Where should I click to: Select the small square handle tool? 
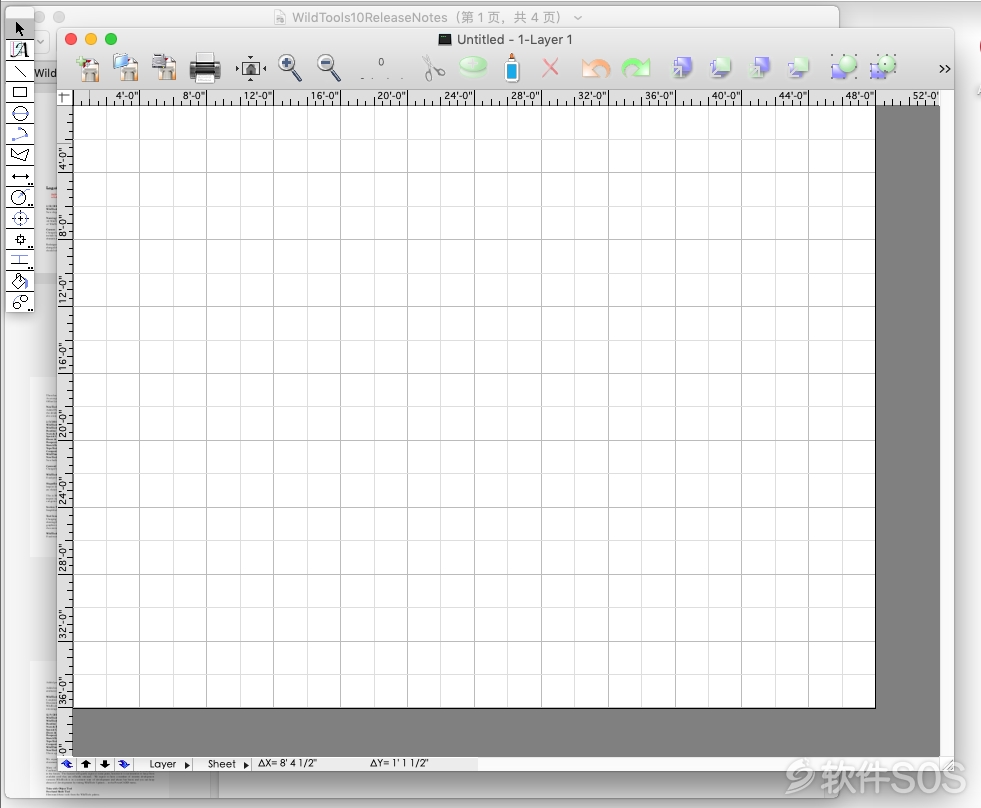[19, 240]
